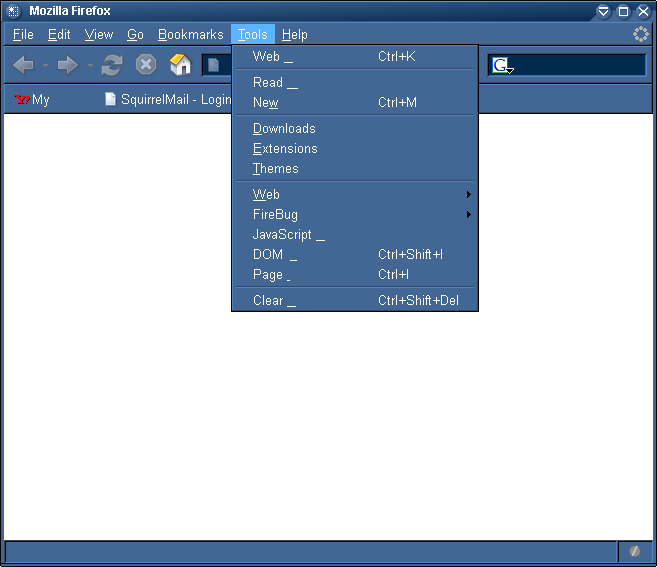
Task: Click the Forward arrow navigation button
Action: point(68,65)
